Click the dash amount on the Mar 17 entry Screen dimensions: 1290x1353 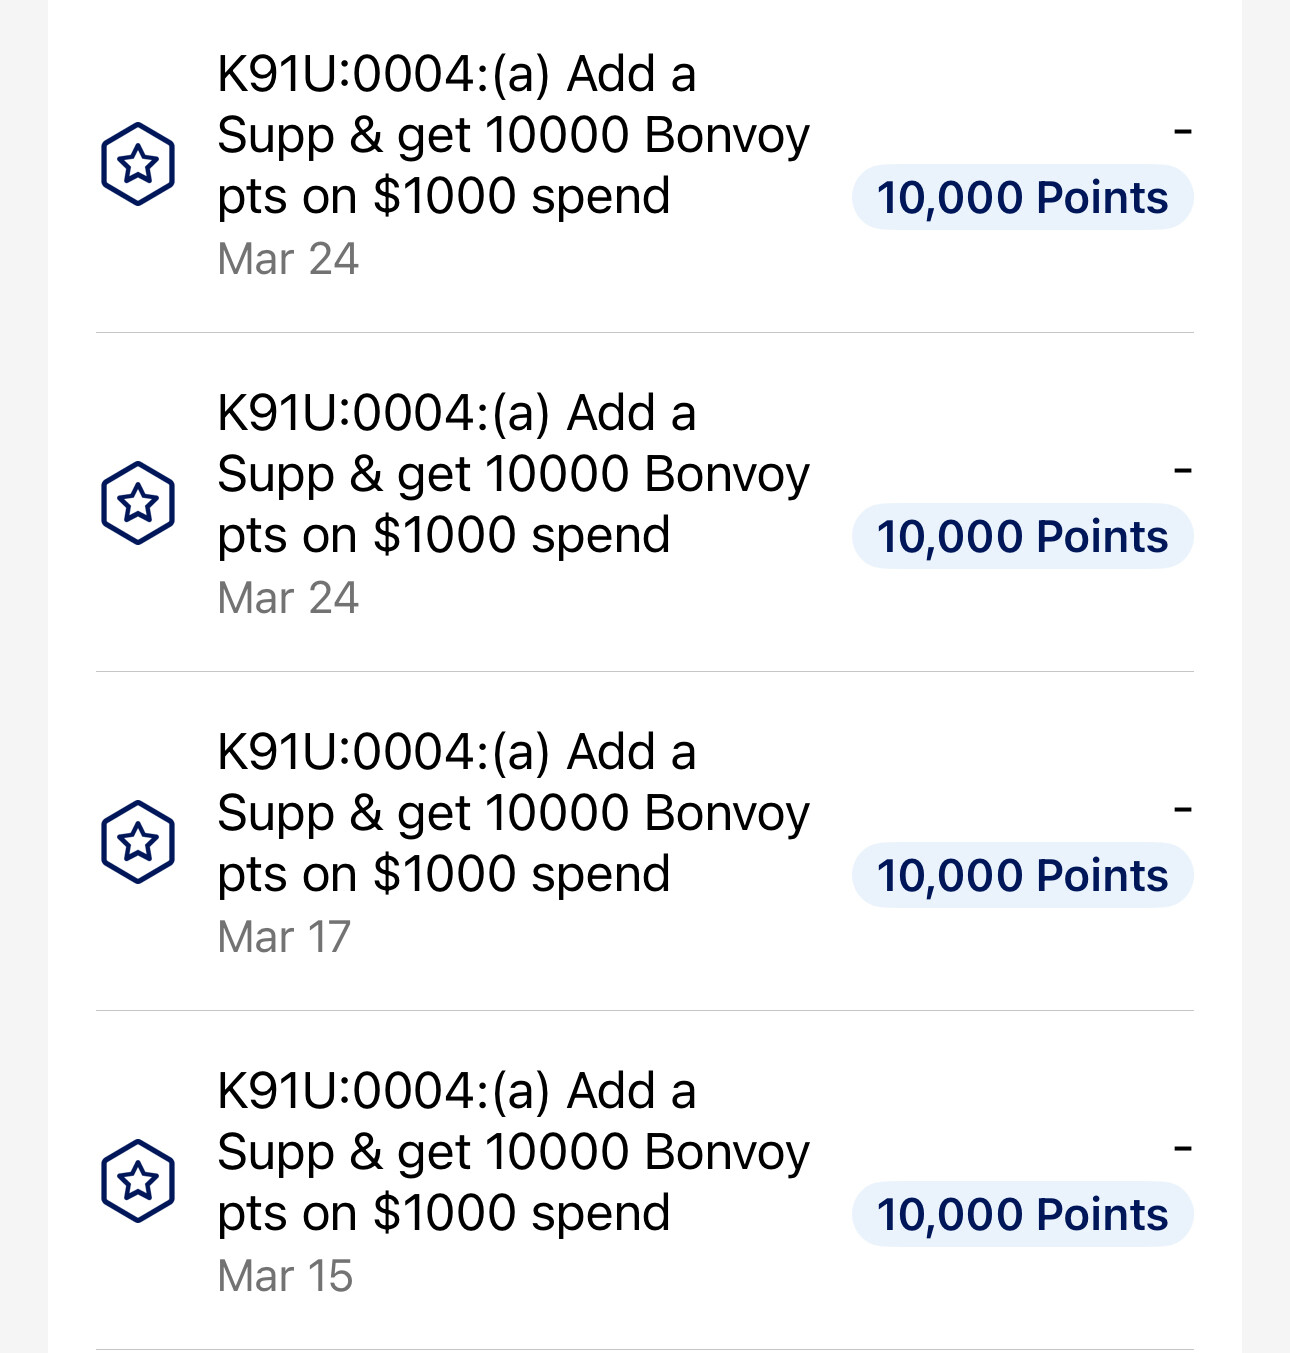pos(1183,809)
